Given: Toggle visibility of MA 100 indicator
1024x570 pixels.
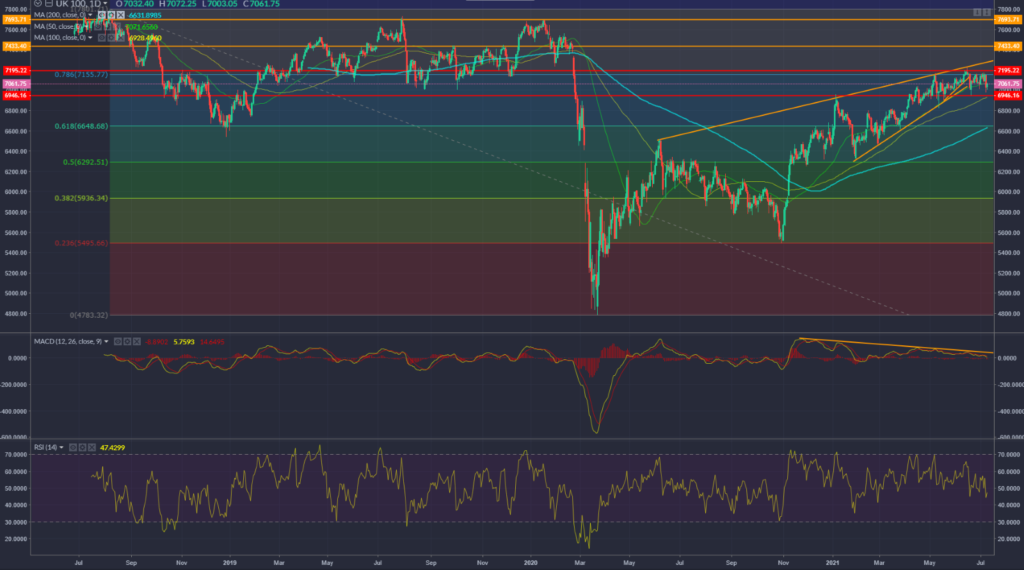Looking at the screenshot, I should [101, 38].
